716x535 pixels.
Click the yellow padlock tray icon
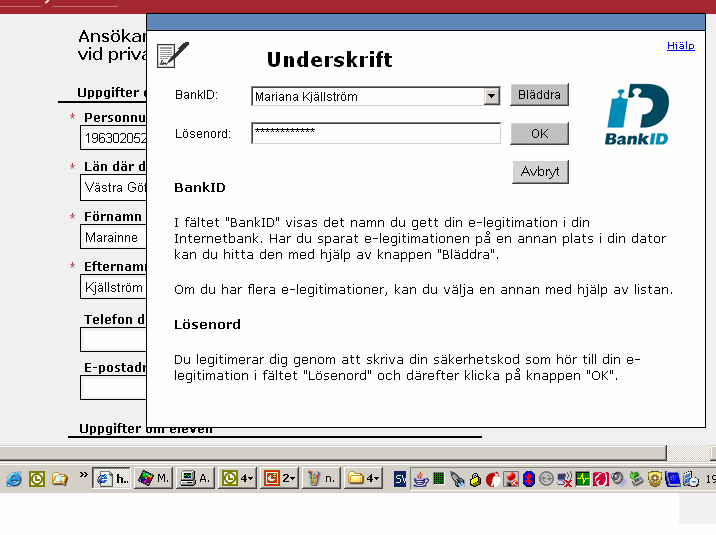click(x=475, y=480)
